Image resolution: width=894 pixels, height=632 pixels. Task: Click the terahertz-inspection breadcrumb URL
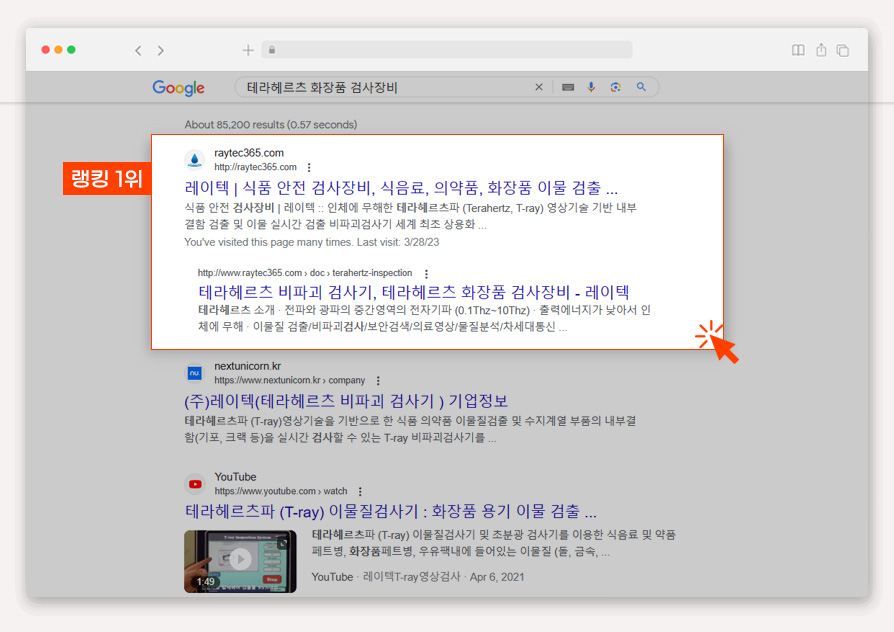[305, 273]
